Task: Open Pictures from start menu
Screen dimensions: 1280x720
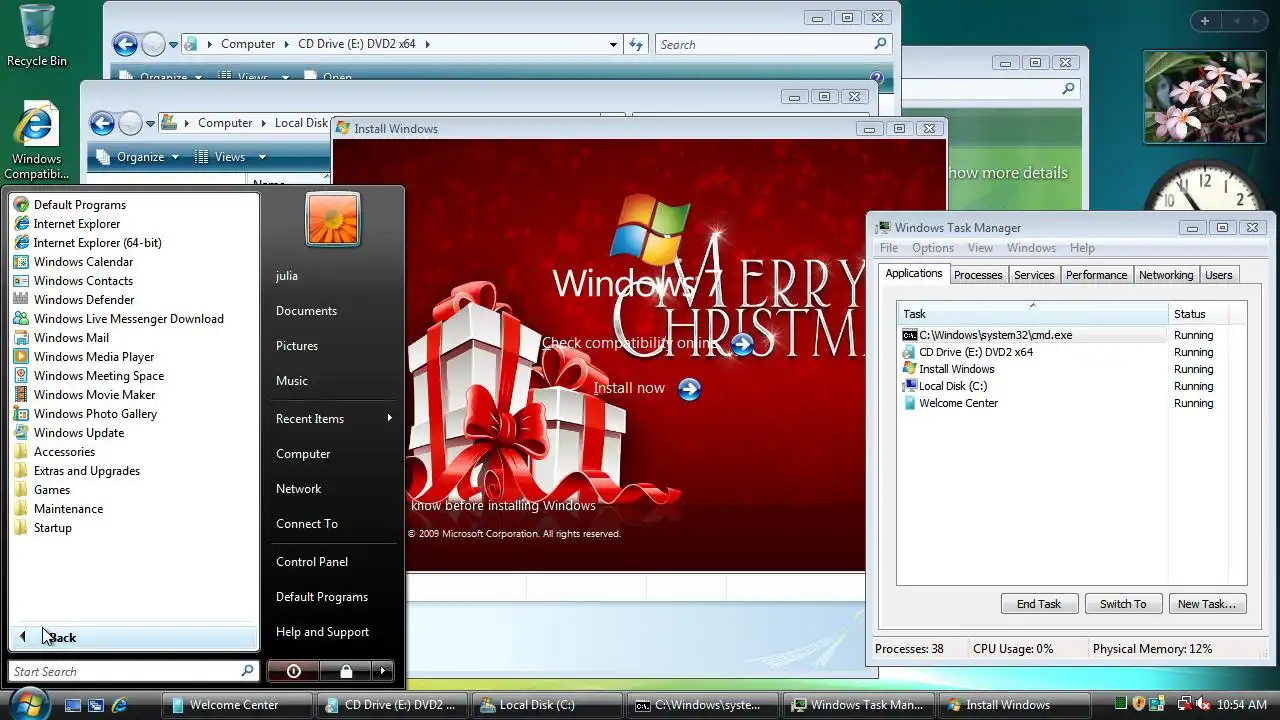Action: click(x=297, y=346)
